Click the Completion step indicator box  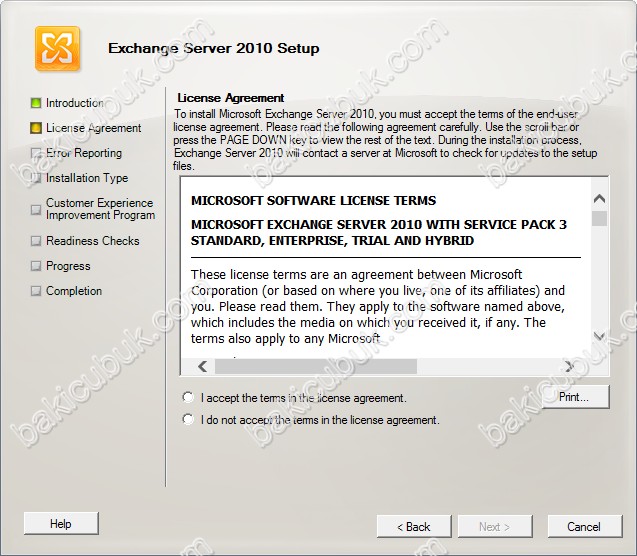[x=36, y=291]
